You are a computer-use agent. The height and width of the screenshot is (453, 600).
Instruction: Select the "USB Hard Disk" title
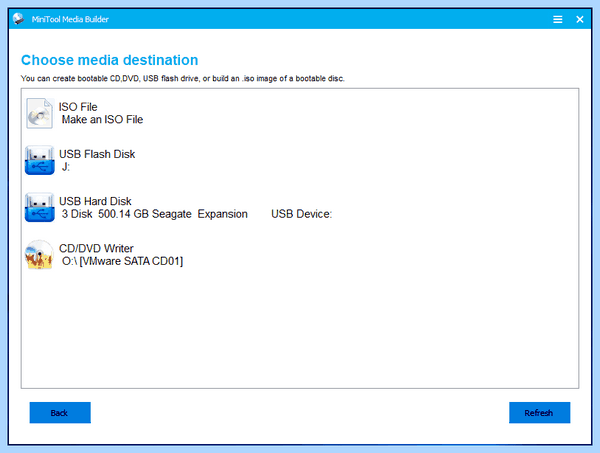[95, 201]
